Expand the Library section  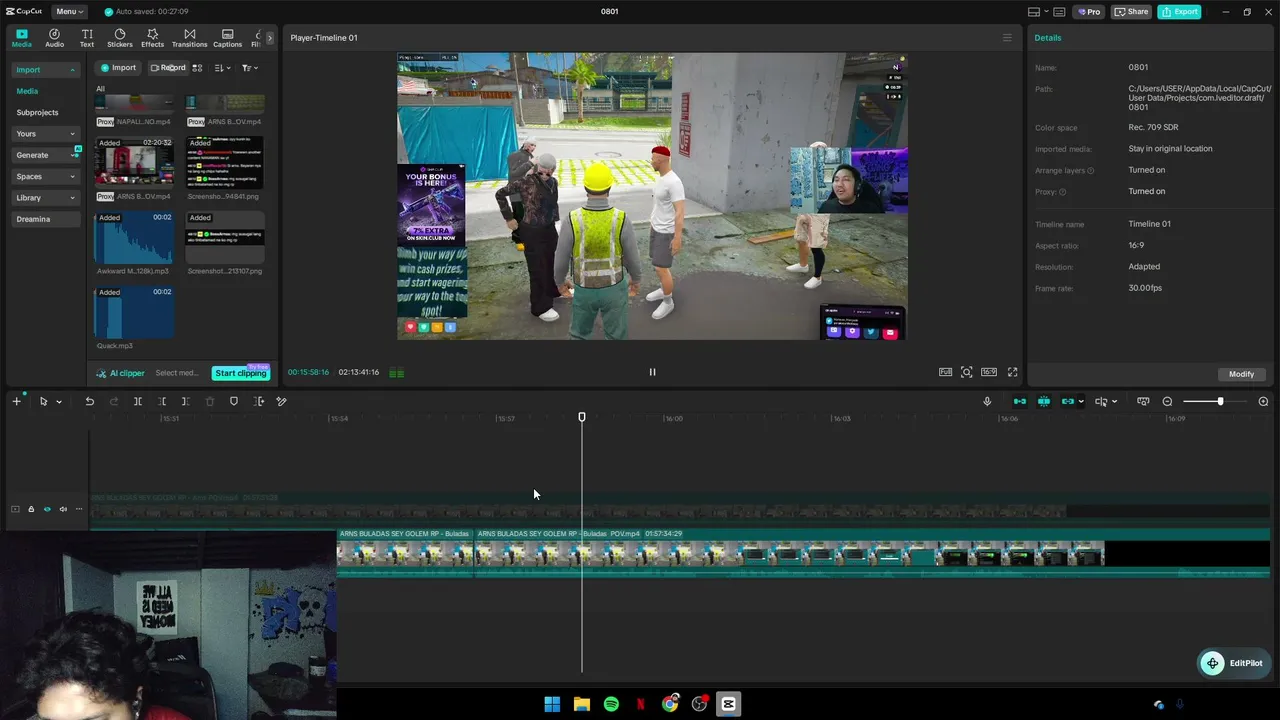point(46,198)
